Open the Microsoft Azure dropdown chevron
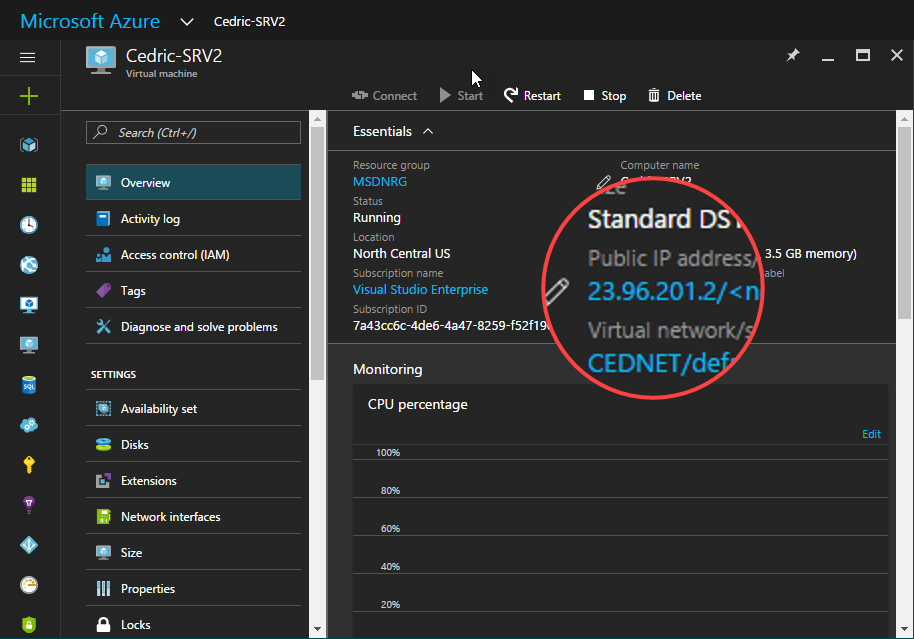Viewport: 914px width, 639px height. [187, 22]
